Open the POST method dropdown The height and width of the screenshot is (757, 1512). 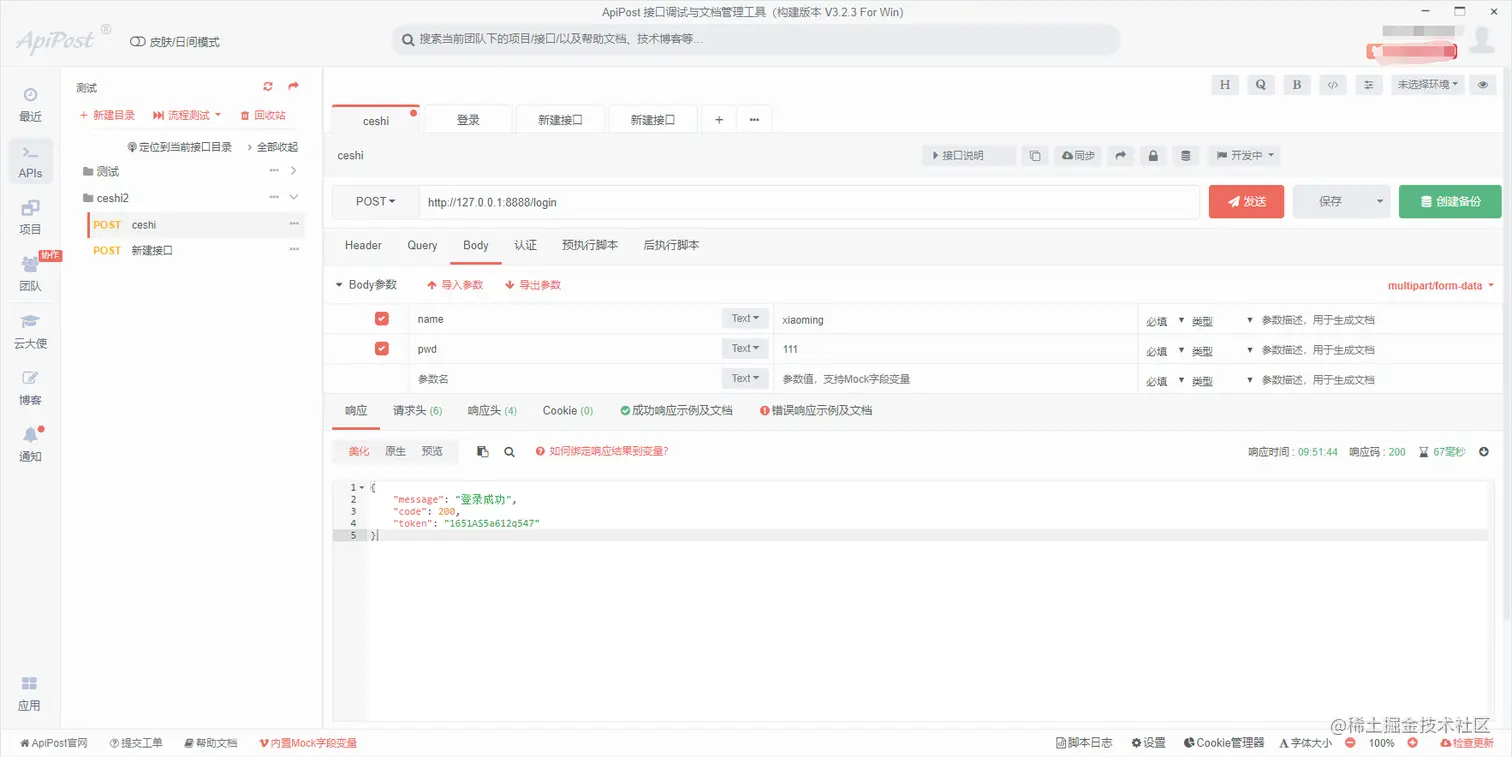click(x=376, y=202)
